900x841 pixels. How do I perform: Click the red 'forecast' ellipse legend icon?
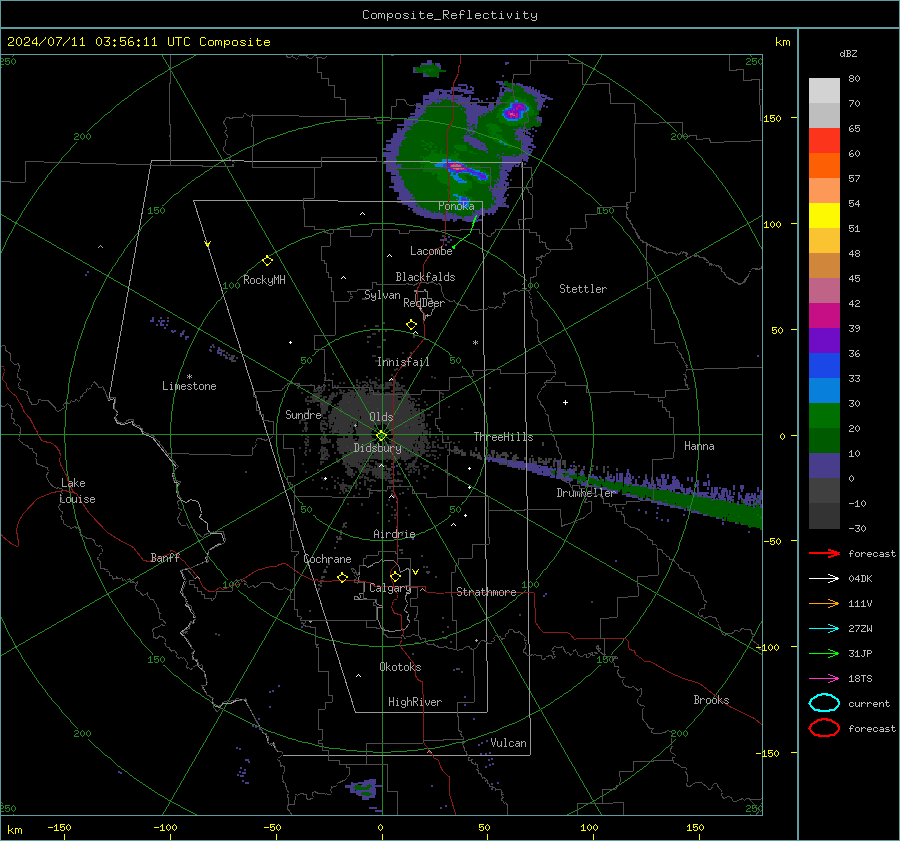click(824, 728)
